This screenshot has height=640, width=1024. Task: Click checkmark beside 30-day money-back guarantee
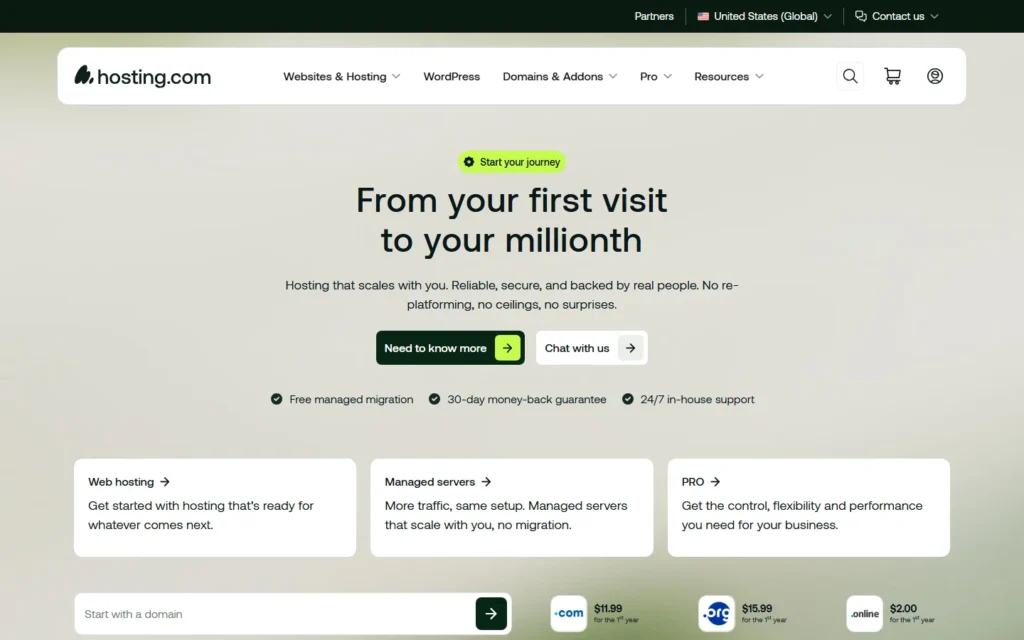[x=434, y=399]
